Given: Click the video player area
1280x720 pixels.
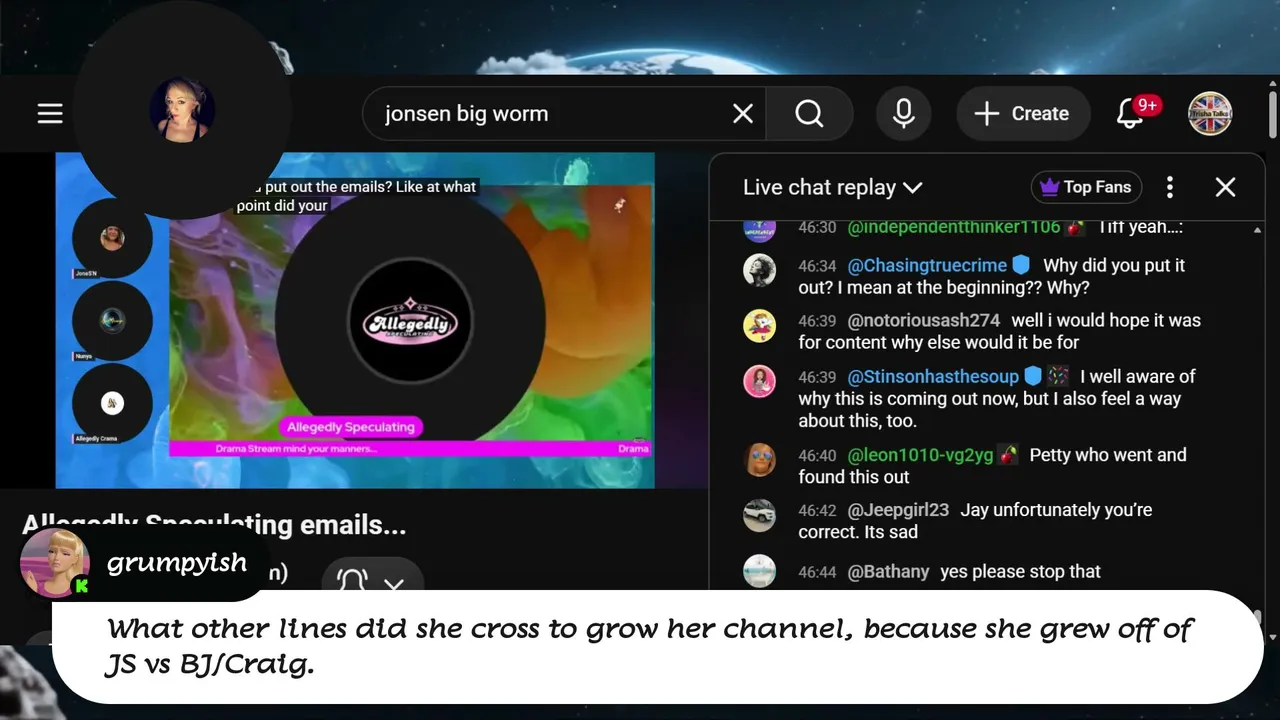Looking at the screenshot, I should (x=355, y=320).
